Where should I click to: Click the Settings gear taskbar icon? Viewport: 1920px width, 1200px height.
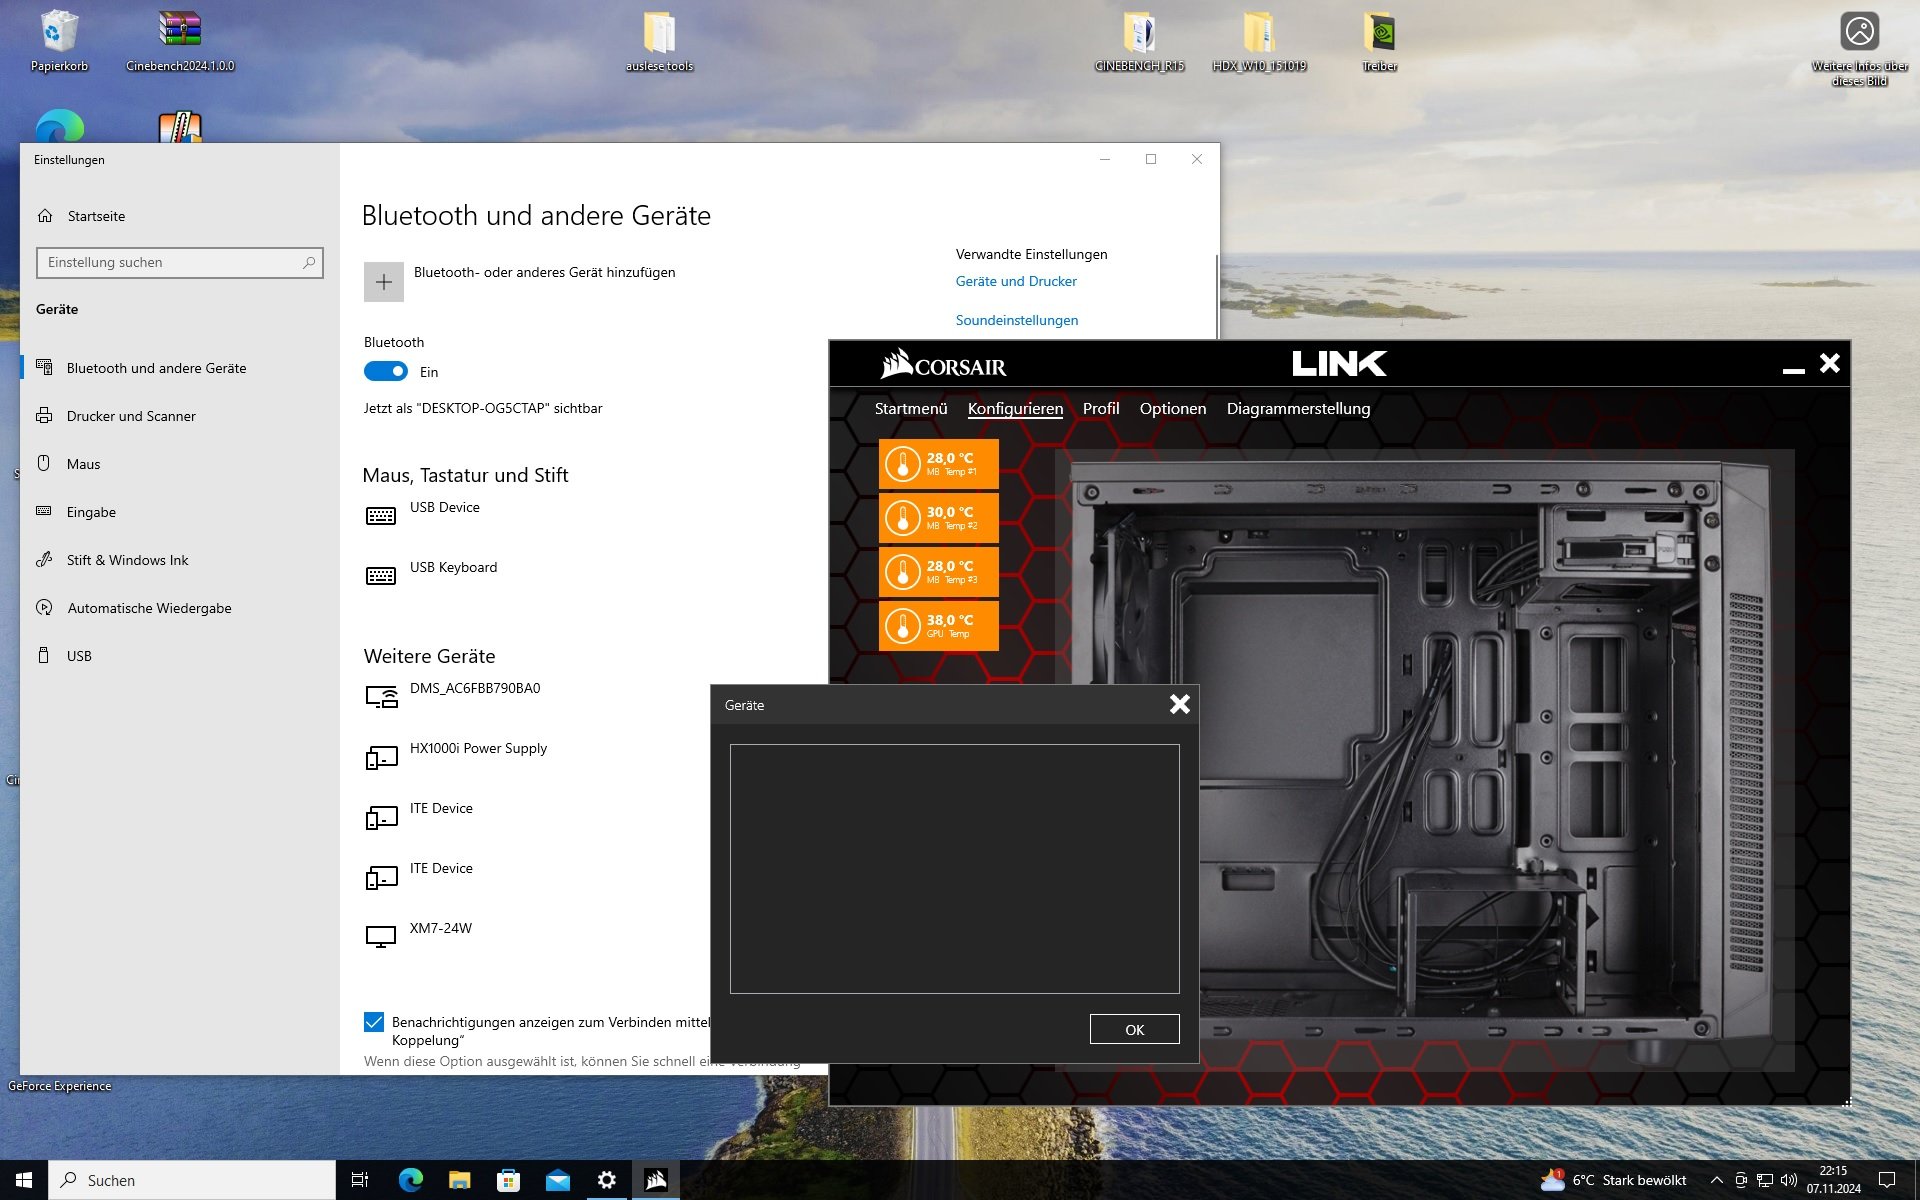pos(607,1180)
